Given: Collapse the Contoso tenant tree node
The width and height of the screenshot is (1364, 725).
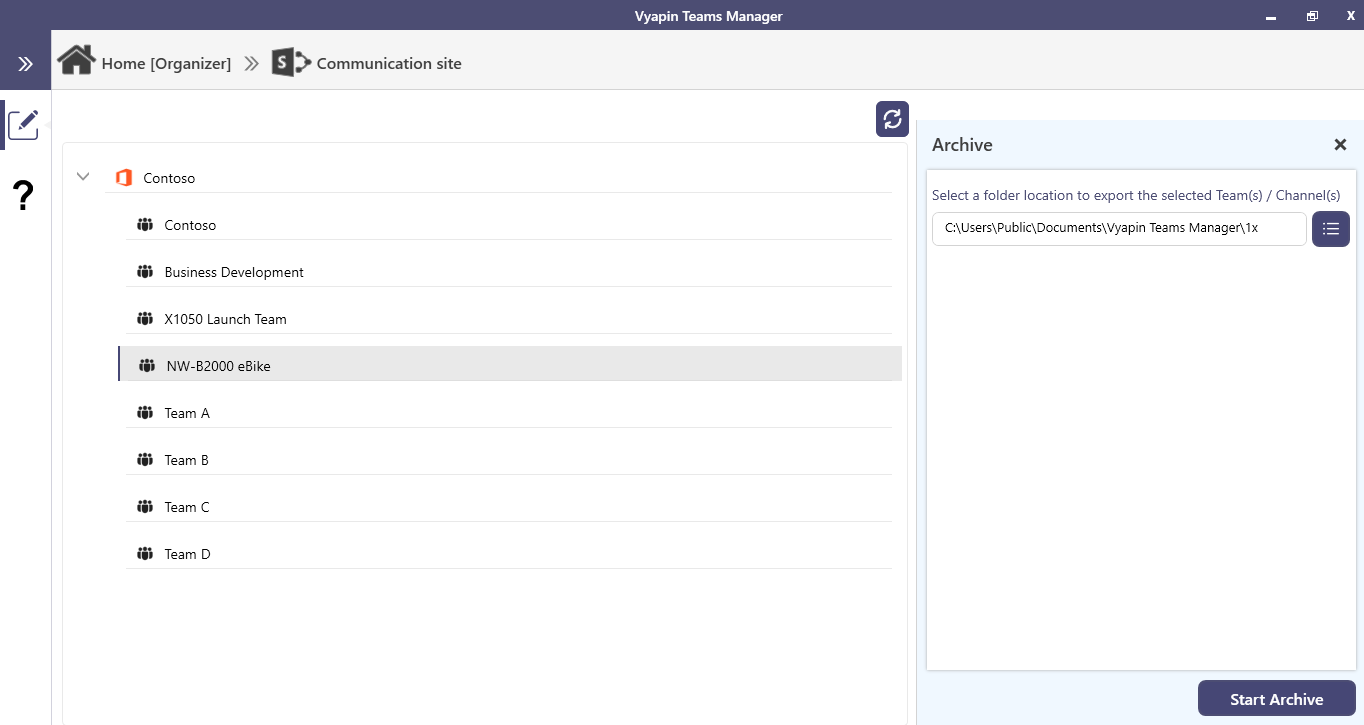Looking at the screenshot, I should (83, 177).
